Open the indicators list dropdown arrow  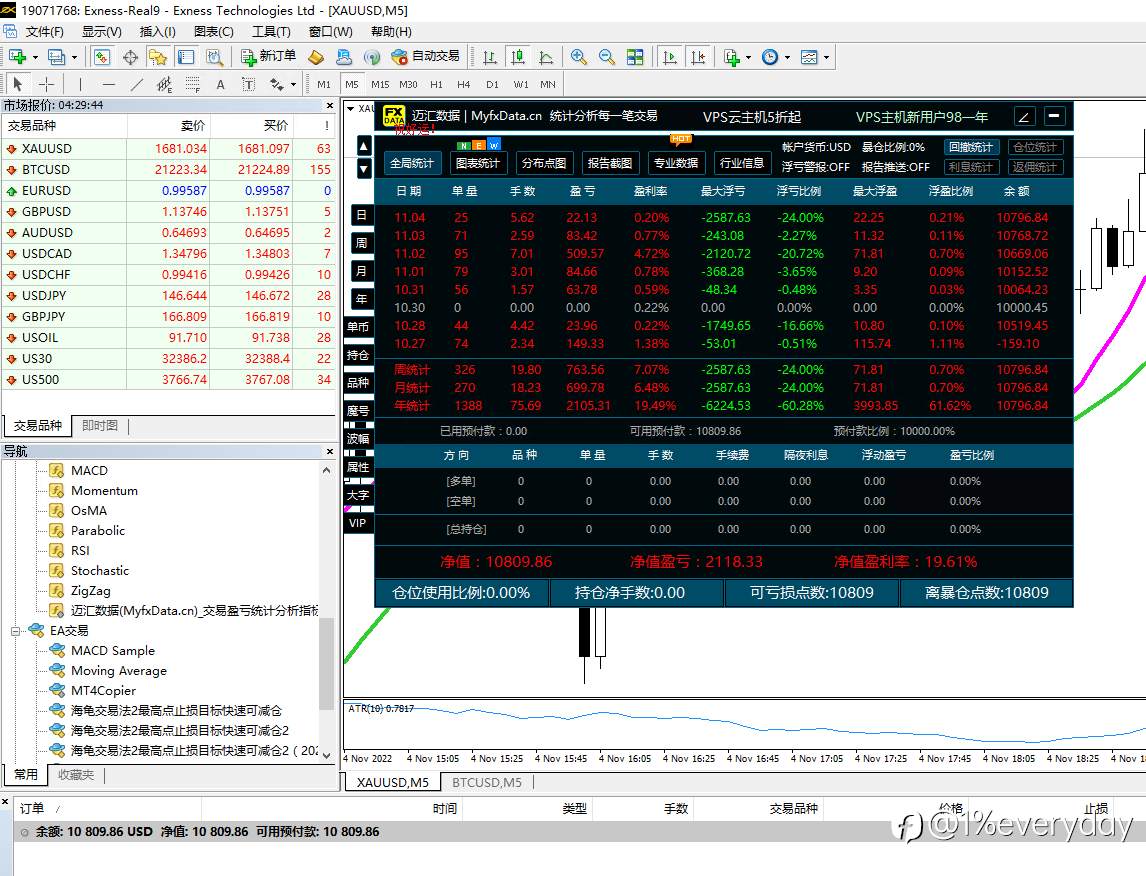click(x=748, y=57)
